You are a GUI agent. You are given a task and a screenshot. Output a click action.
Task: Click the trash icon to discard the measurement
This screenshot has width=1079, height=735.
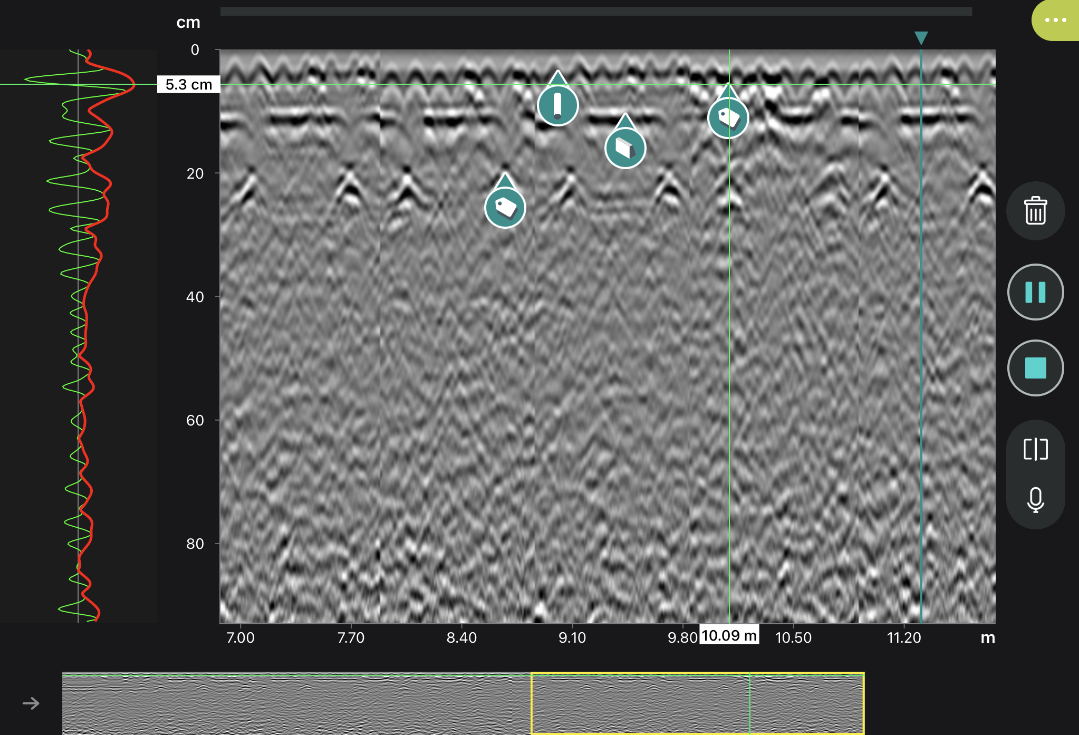coord(1035,210)
